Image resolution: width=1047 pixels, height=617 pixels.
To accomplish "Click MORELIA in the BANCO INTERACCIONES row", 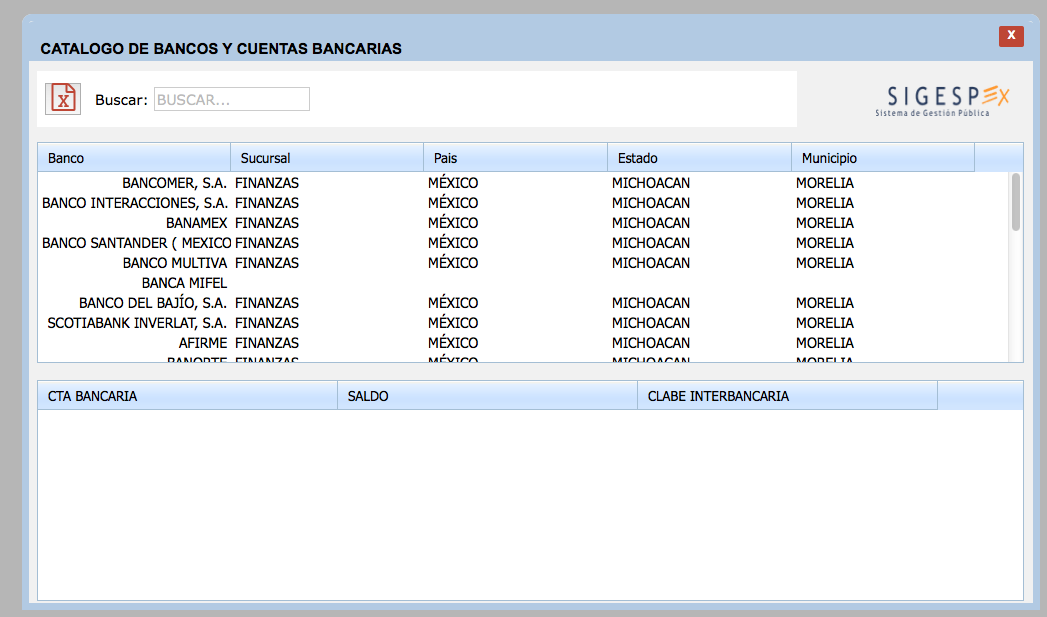I will (x=825, y=203).
